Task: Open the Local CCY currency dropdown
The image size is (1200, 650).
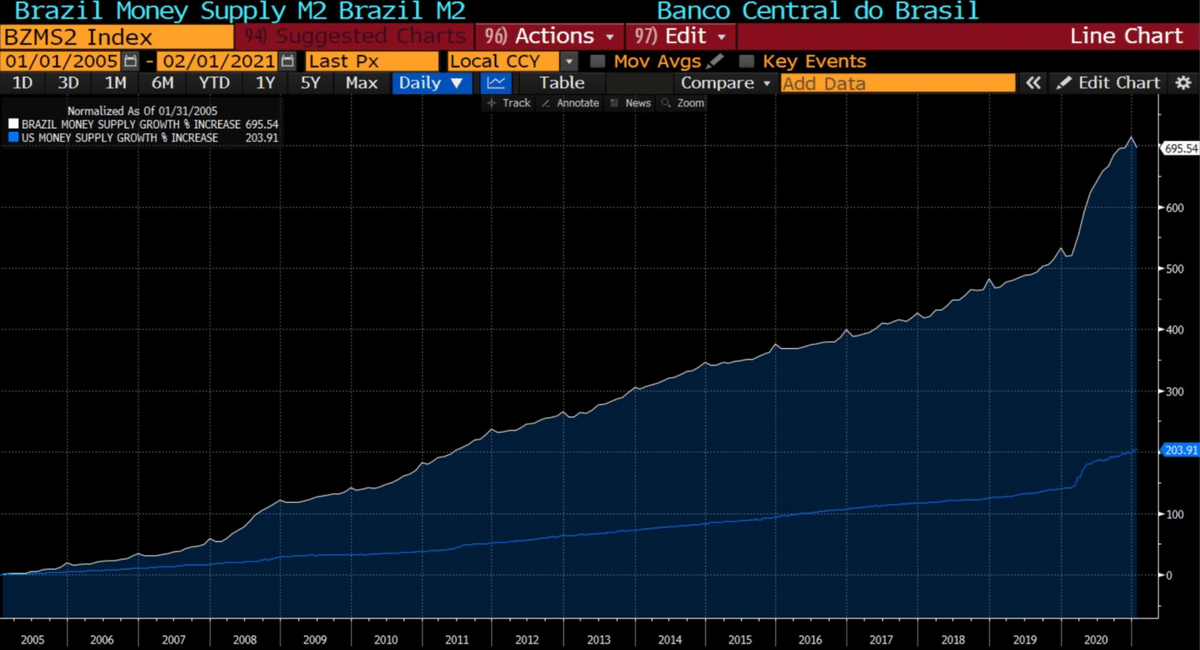Action: (x=512, y=61)
